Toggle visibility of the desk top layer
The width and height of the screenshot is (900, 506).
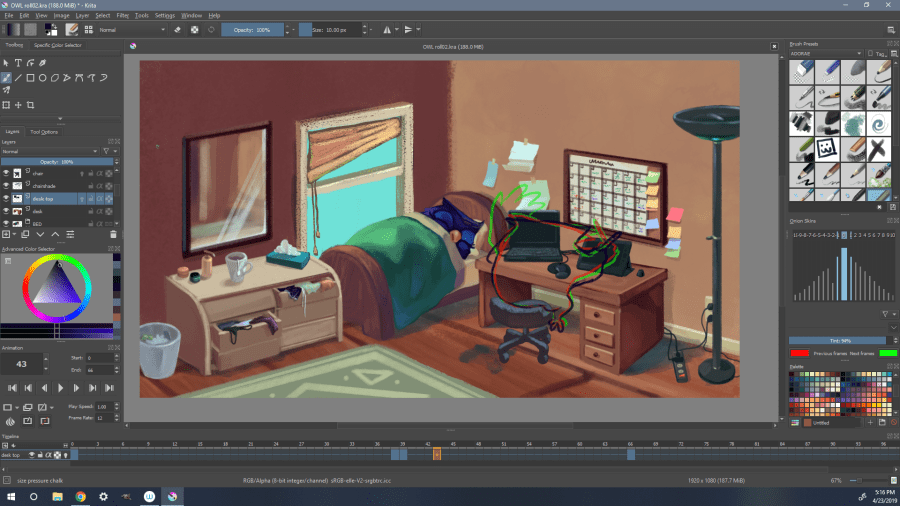[x=7, y=199]
